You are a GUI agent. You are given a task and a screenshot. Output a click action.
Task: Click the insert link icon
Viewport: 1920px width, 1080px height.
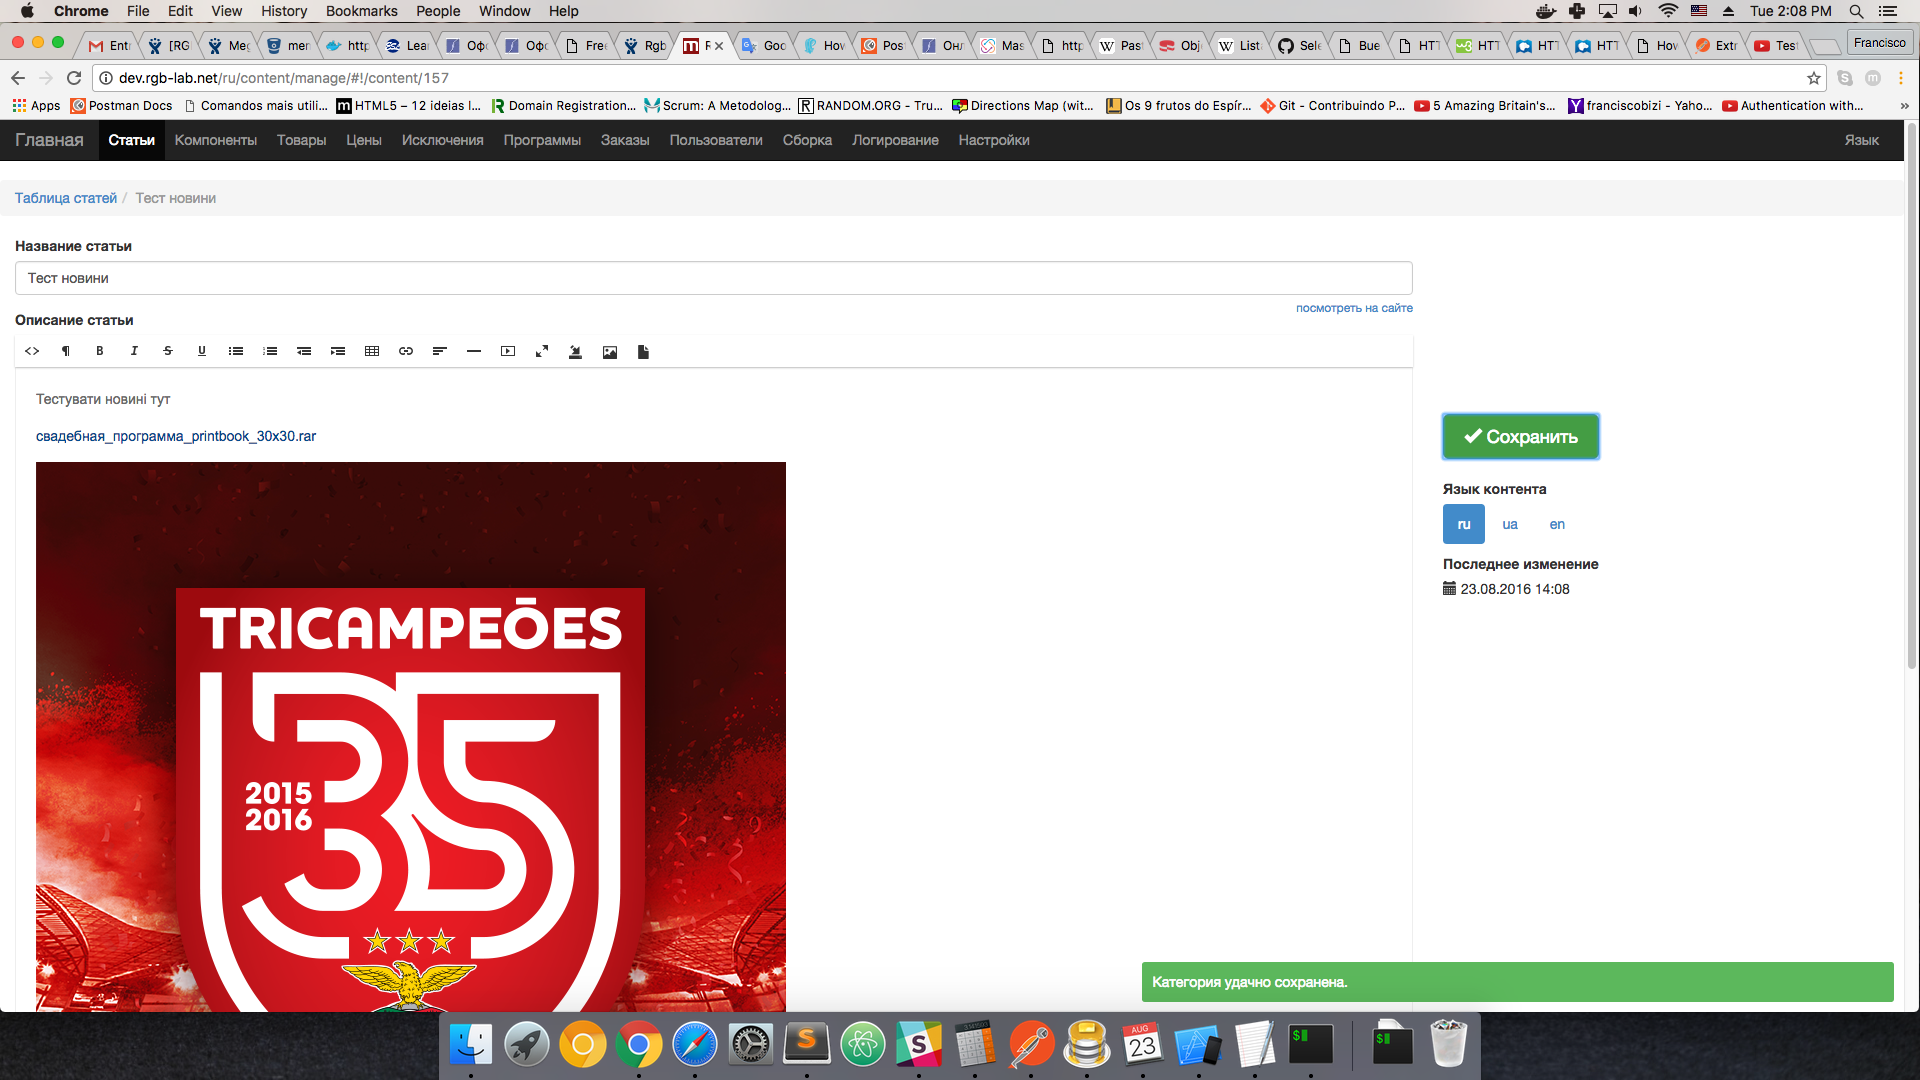pos(406,351)
